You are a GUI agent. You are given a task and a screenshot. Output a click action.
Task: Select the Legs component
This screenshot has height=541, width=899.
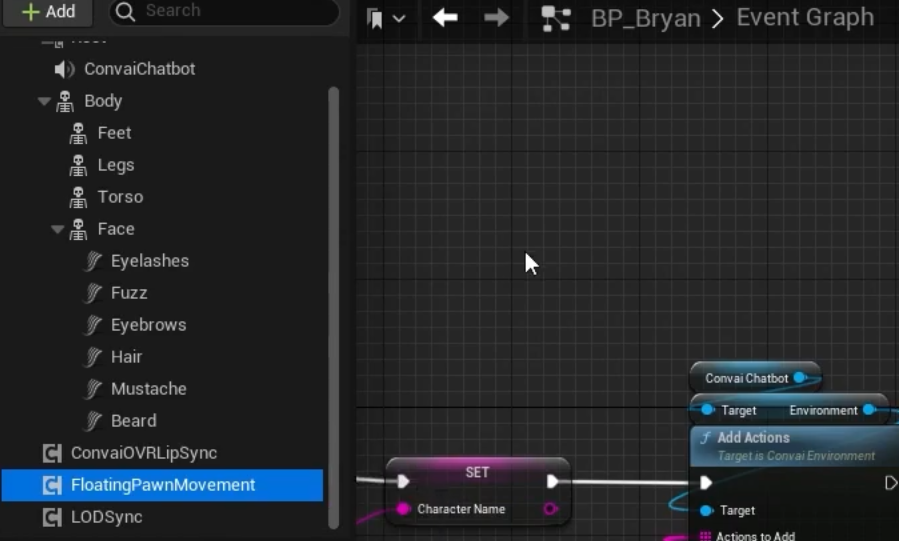[116, 165]
